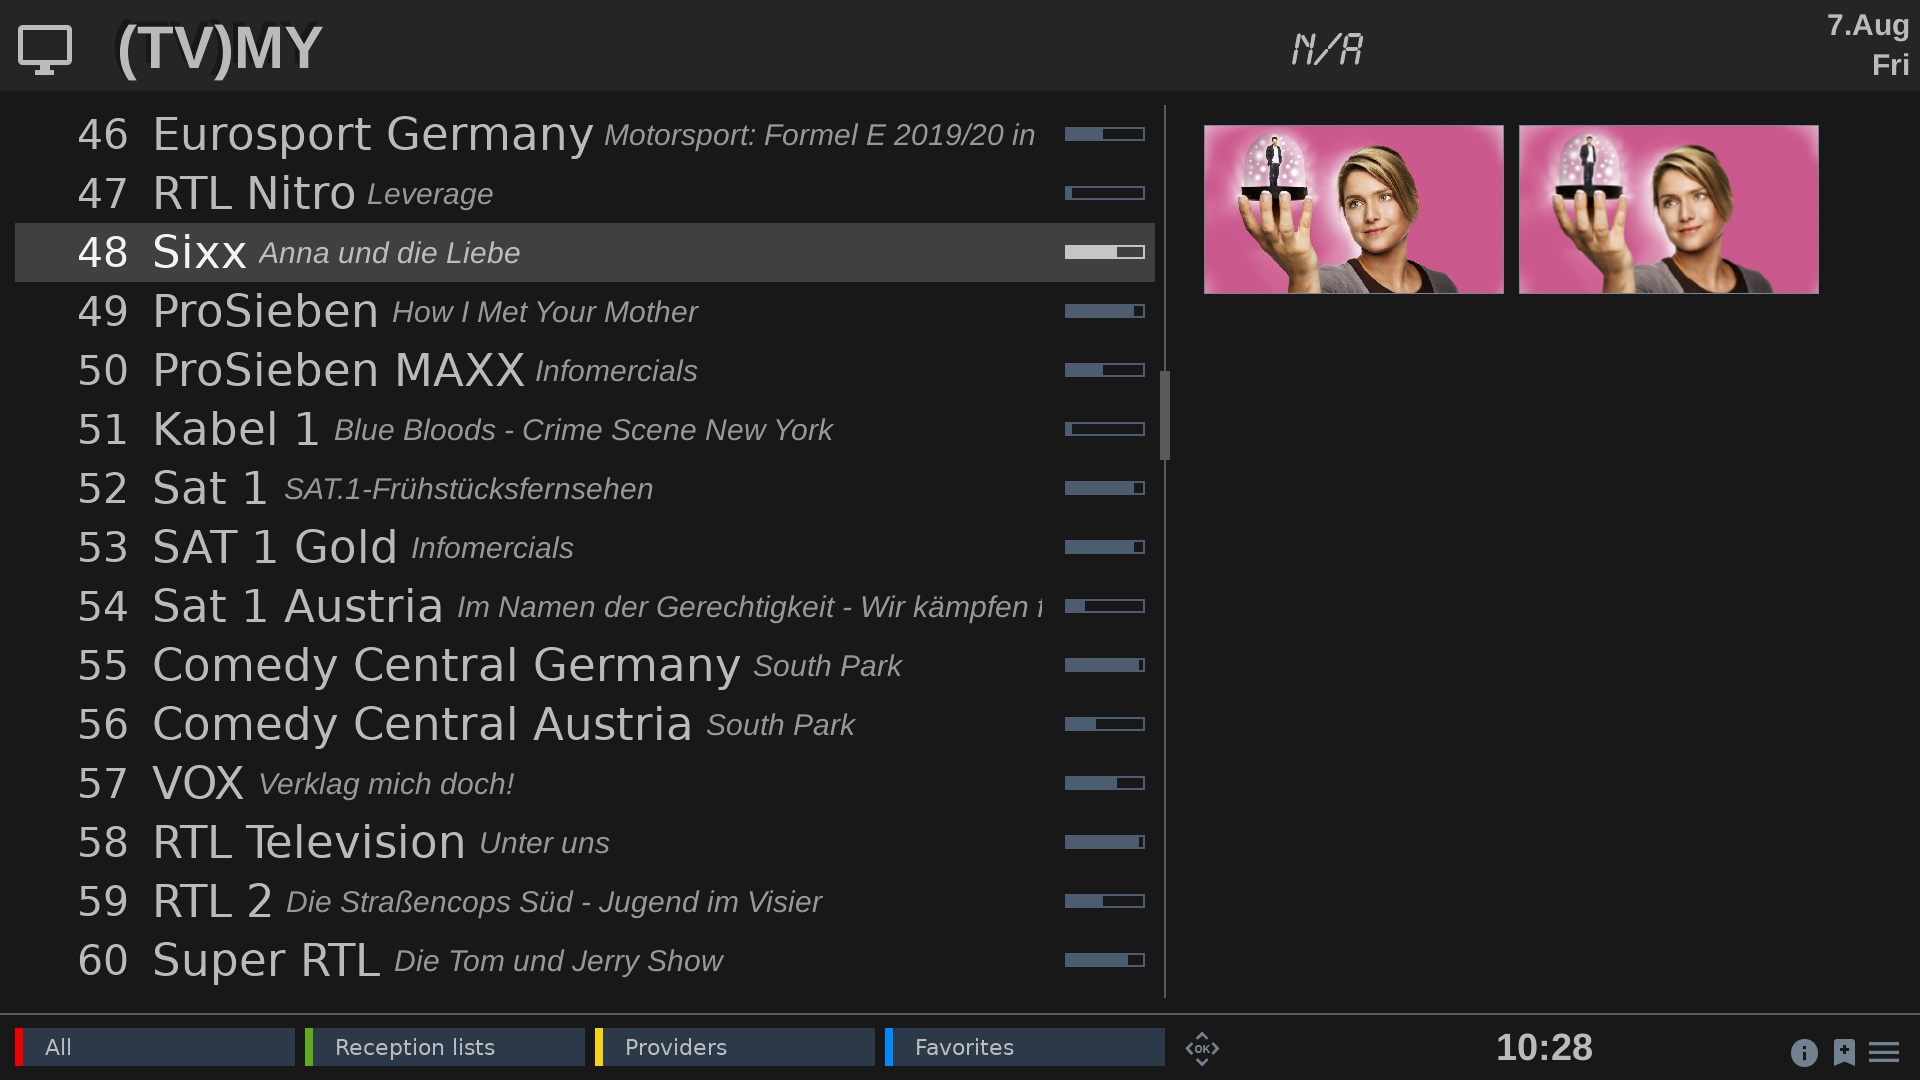Screen dimensions: 1920x1080
Task: Click the OK navigation arrows icon
Action: point(1202,1048)
